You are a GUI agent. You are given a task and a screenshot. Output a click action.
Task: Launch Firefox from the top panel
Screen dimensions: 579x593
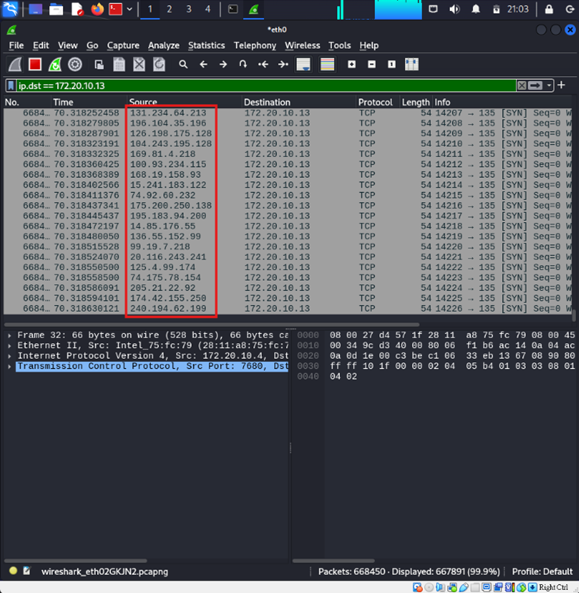(x=97, y=9)
